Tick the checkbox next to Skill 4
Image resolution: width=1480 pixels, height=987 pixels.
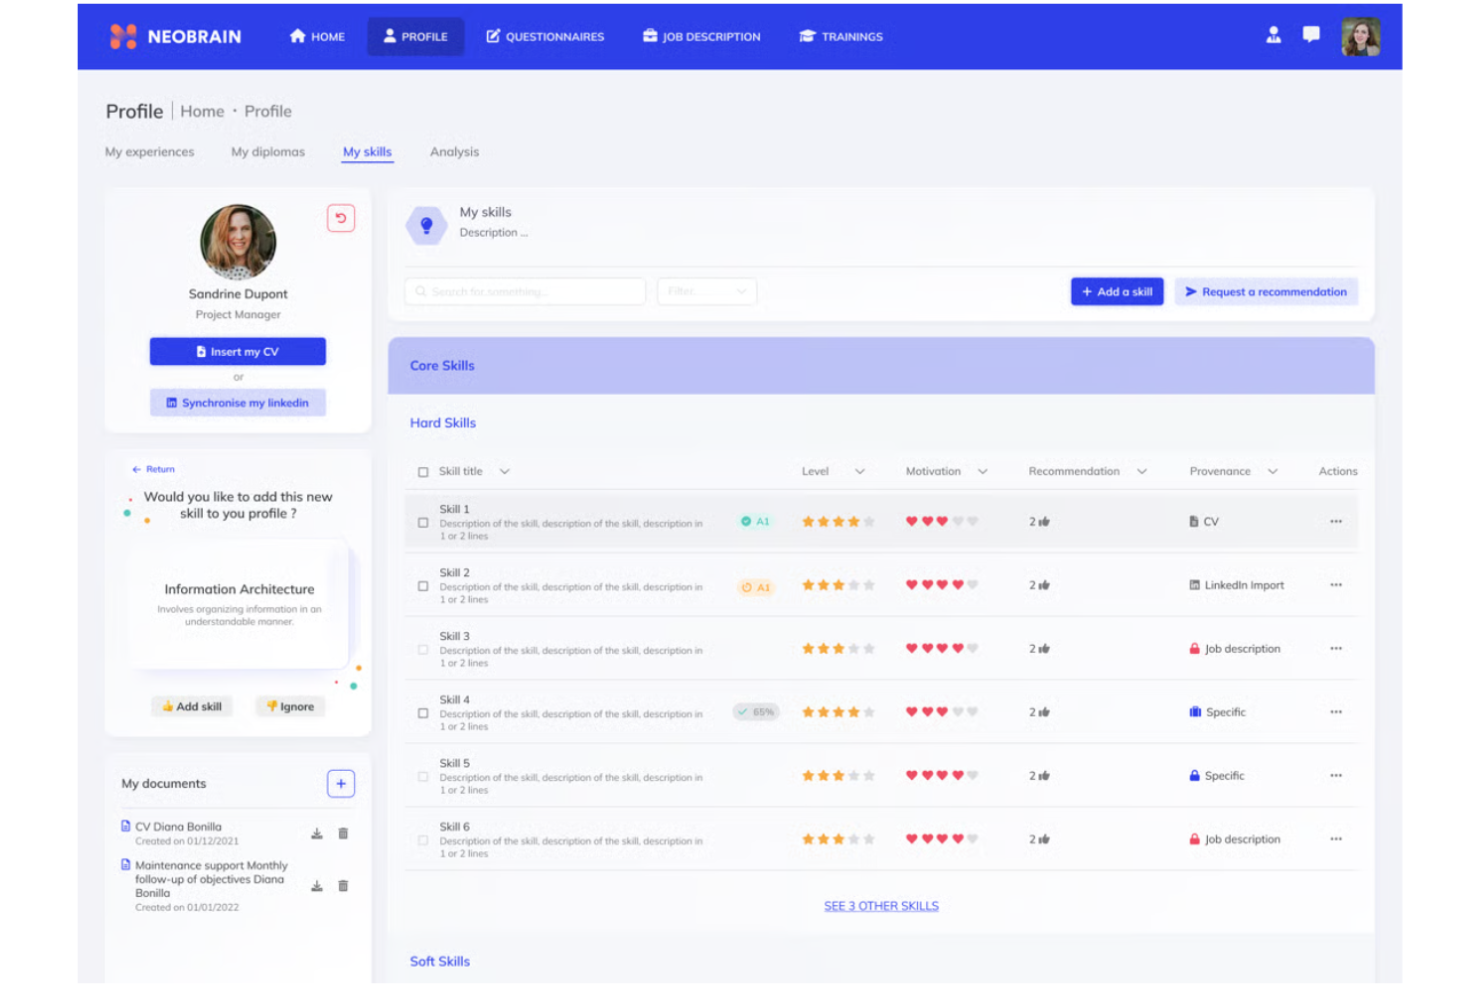pyautogui.click(x=422, y=712)
